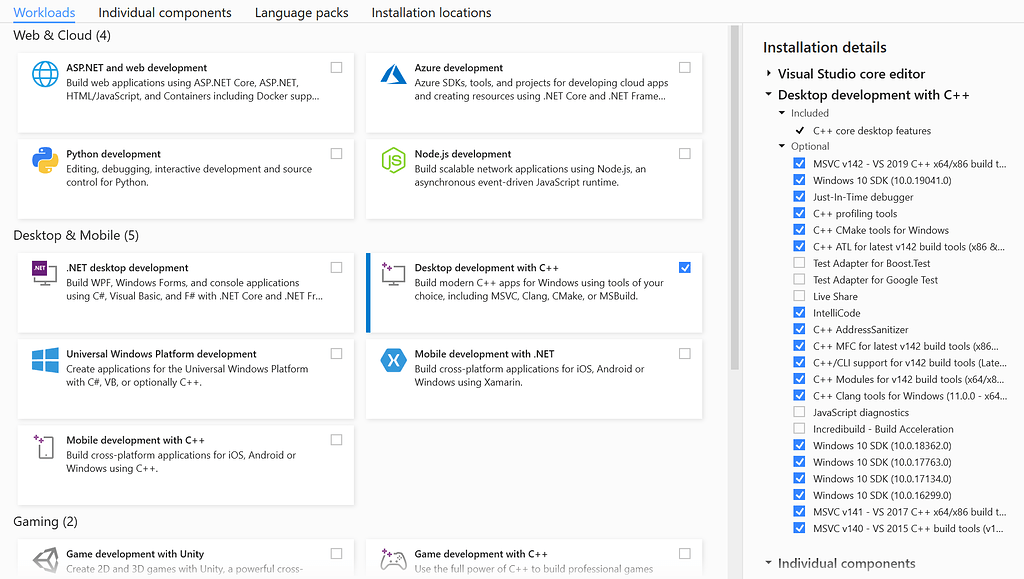Screen dimensions: 1024x579
Task: Click the ASP.NET globe icon
Action: (46, 76)
